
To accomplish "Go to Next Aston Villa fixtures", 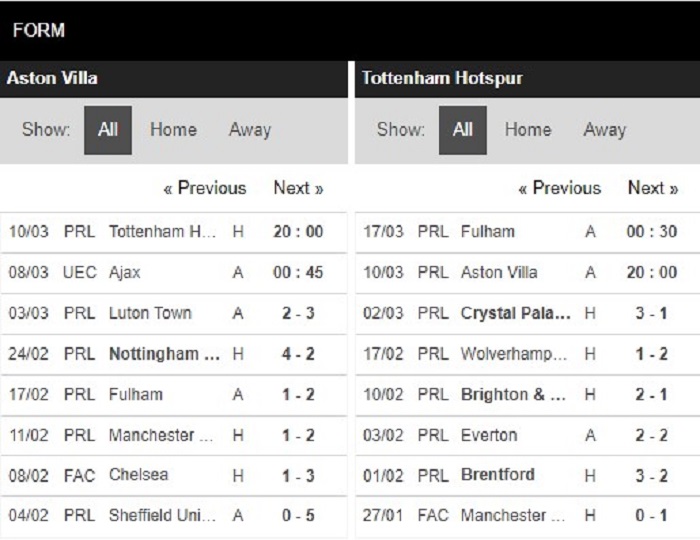I will coord(298,188).
